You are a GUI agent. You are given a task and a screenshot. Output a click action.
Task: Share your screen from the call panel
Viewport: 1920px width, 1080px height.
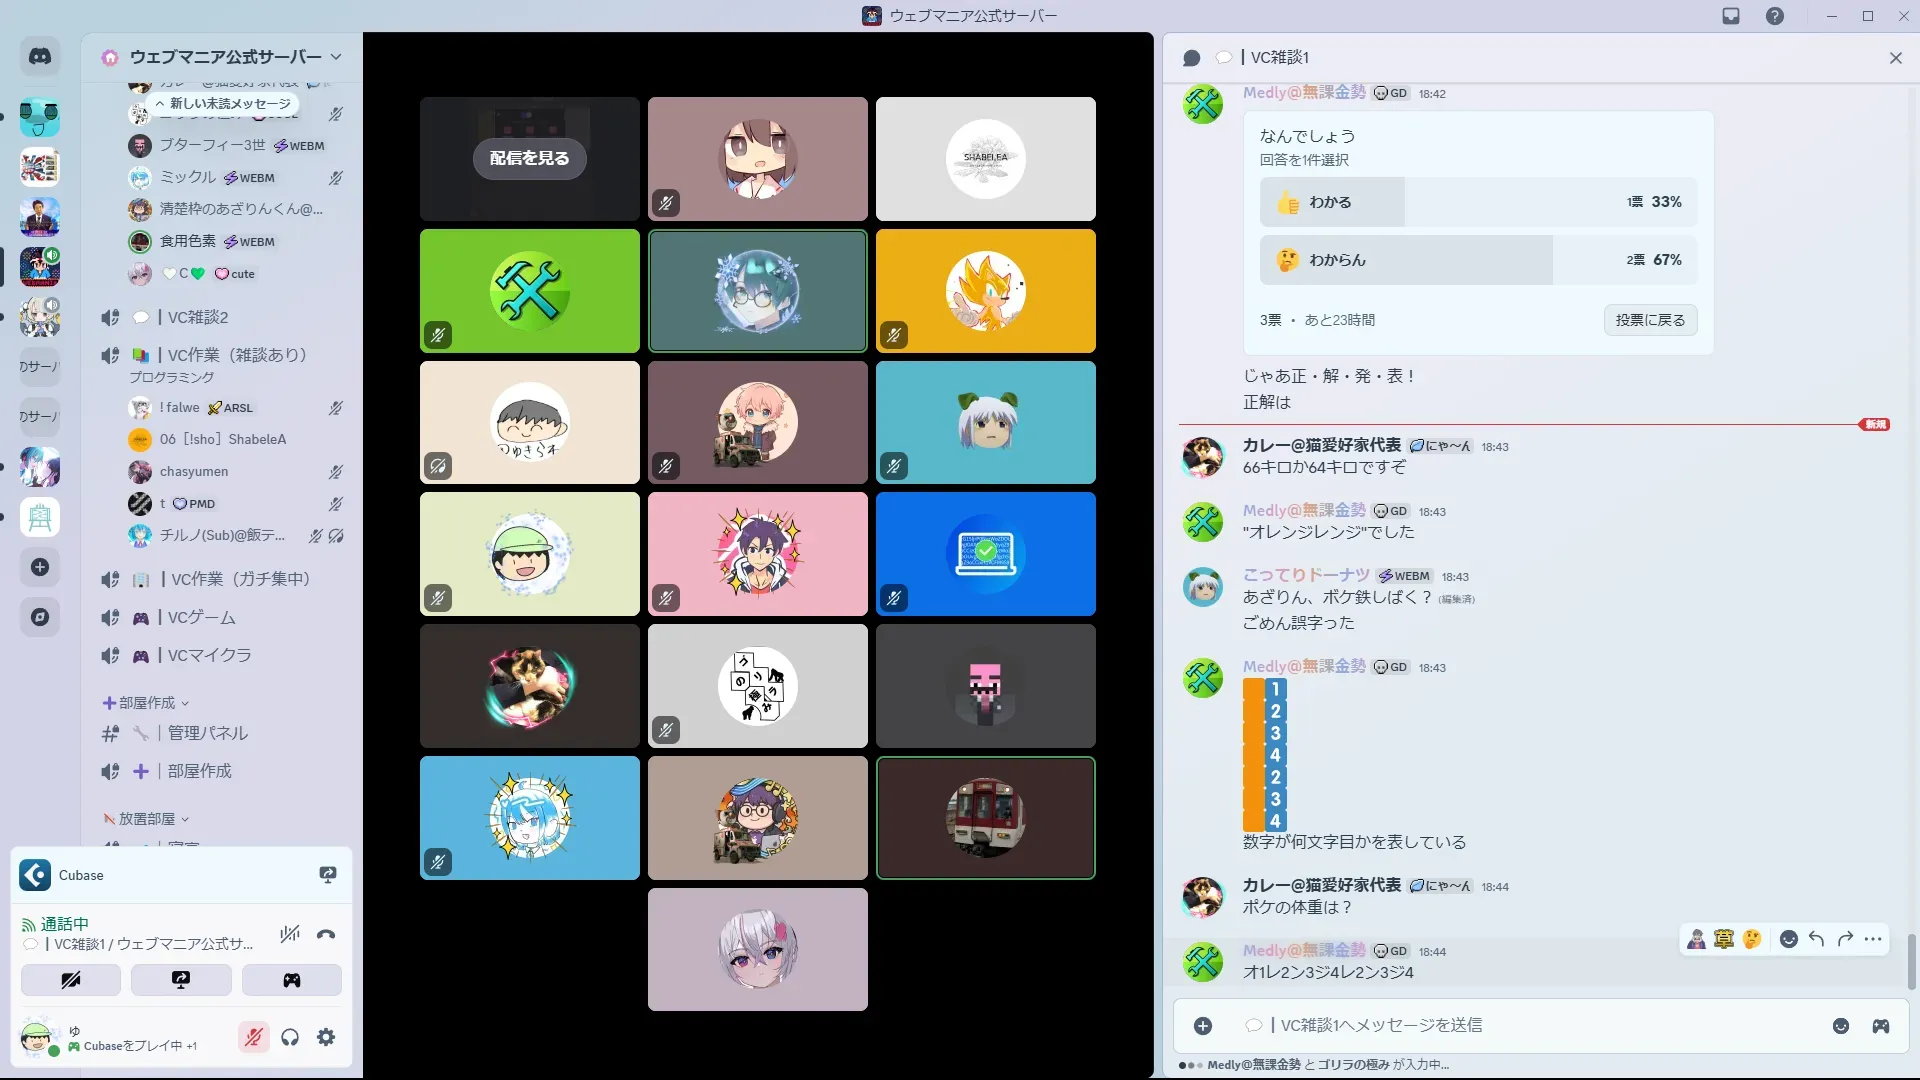coord(181,980)
